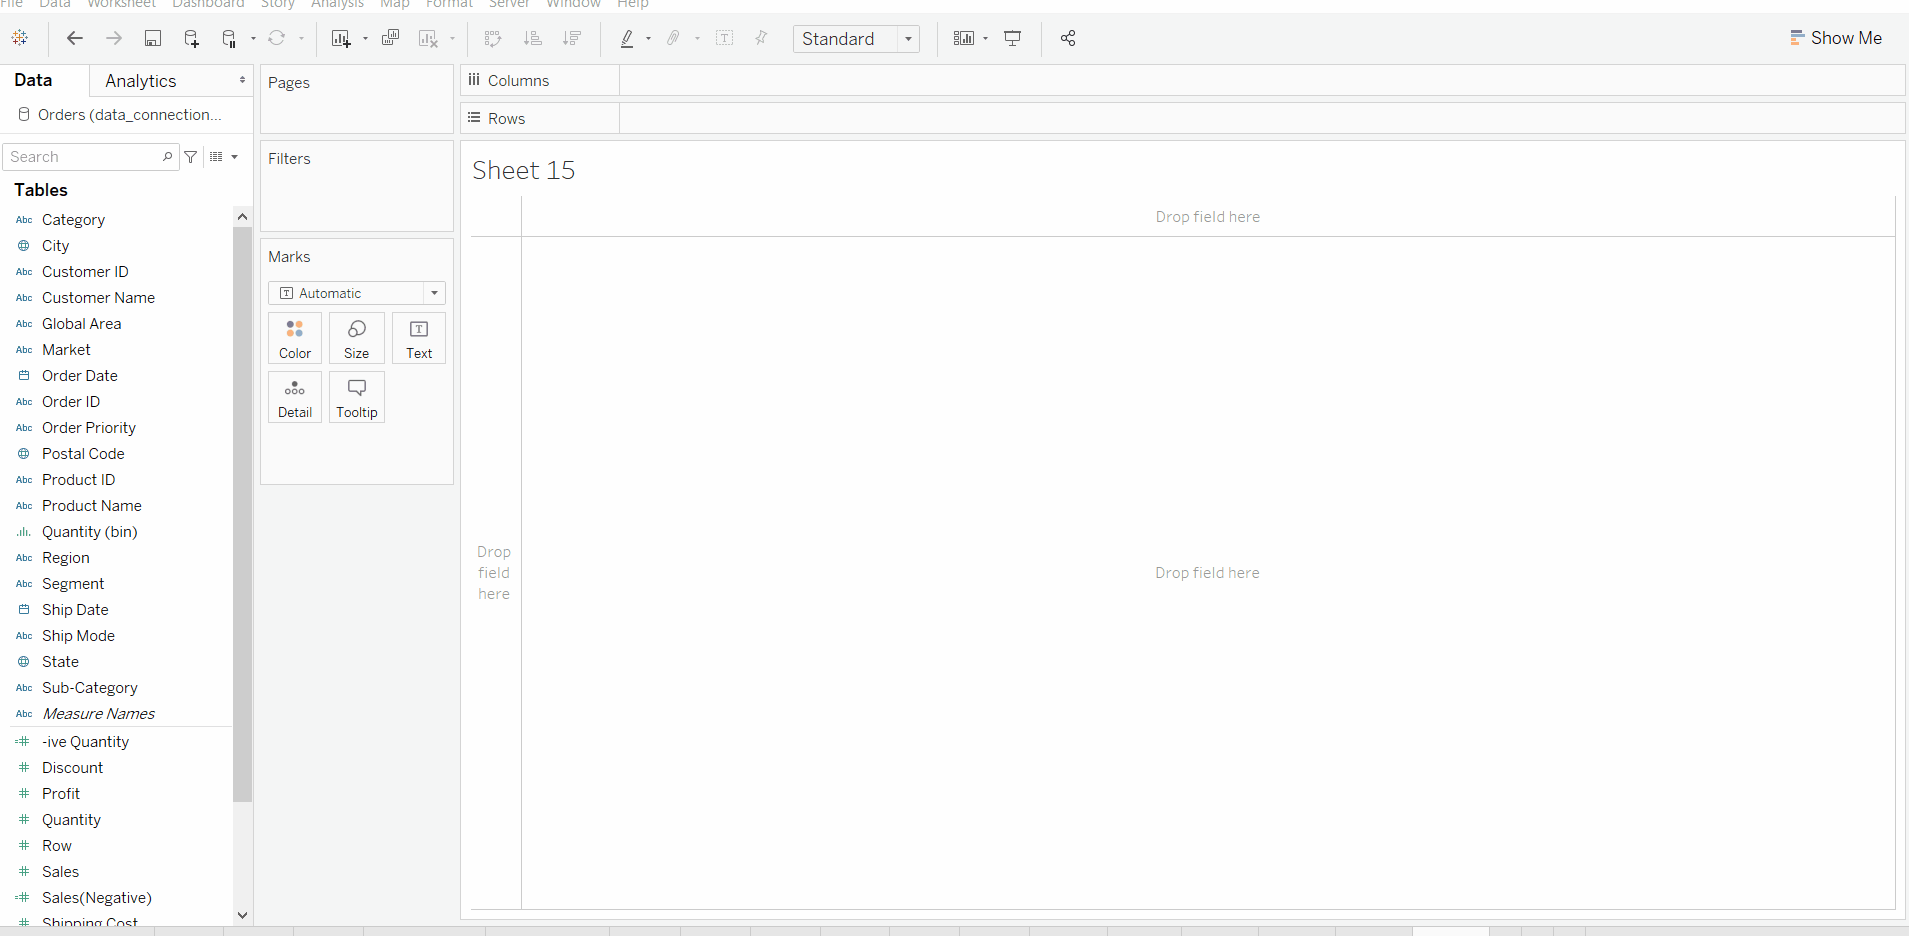Open the group members dropdown arrow
This screenshot has width=1909, height=936.
(697, 38)
